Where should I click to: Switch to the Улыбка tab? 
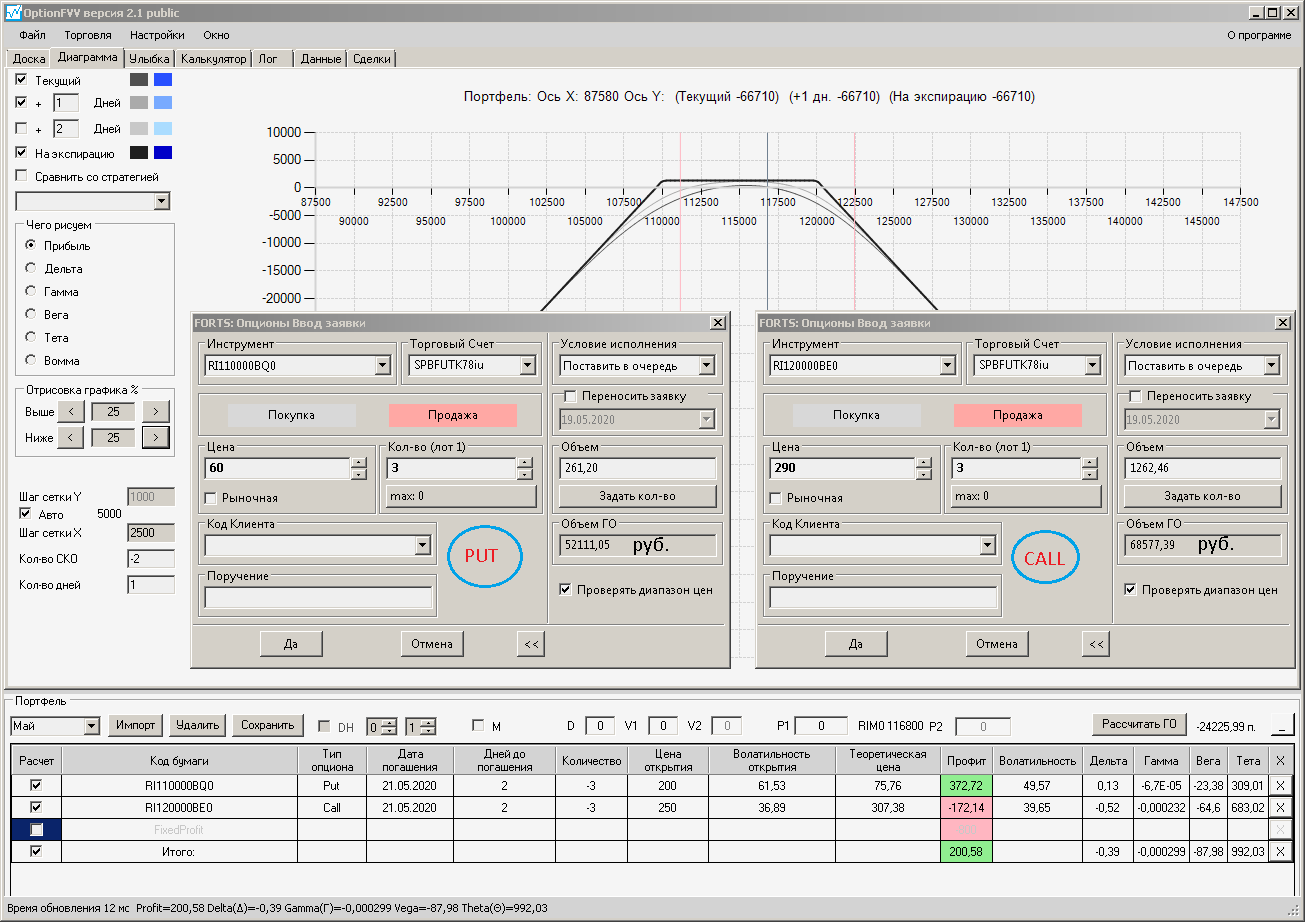(149, 59)
